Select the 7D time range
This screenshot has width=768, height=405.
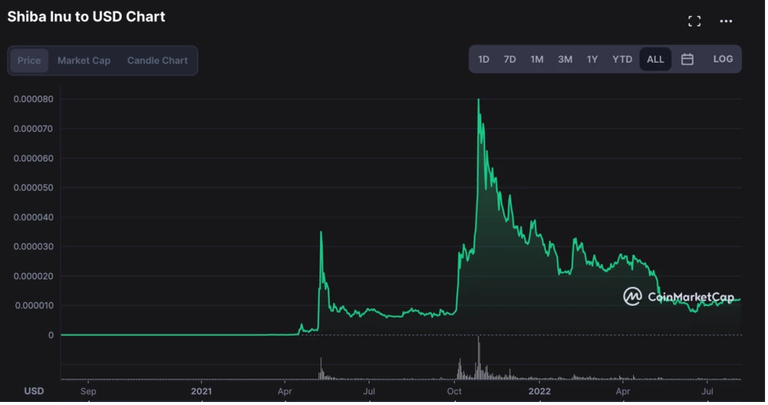tap(509, 59)
